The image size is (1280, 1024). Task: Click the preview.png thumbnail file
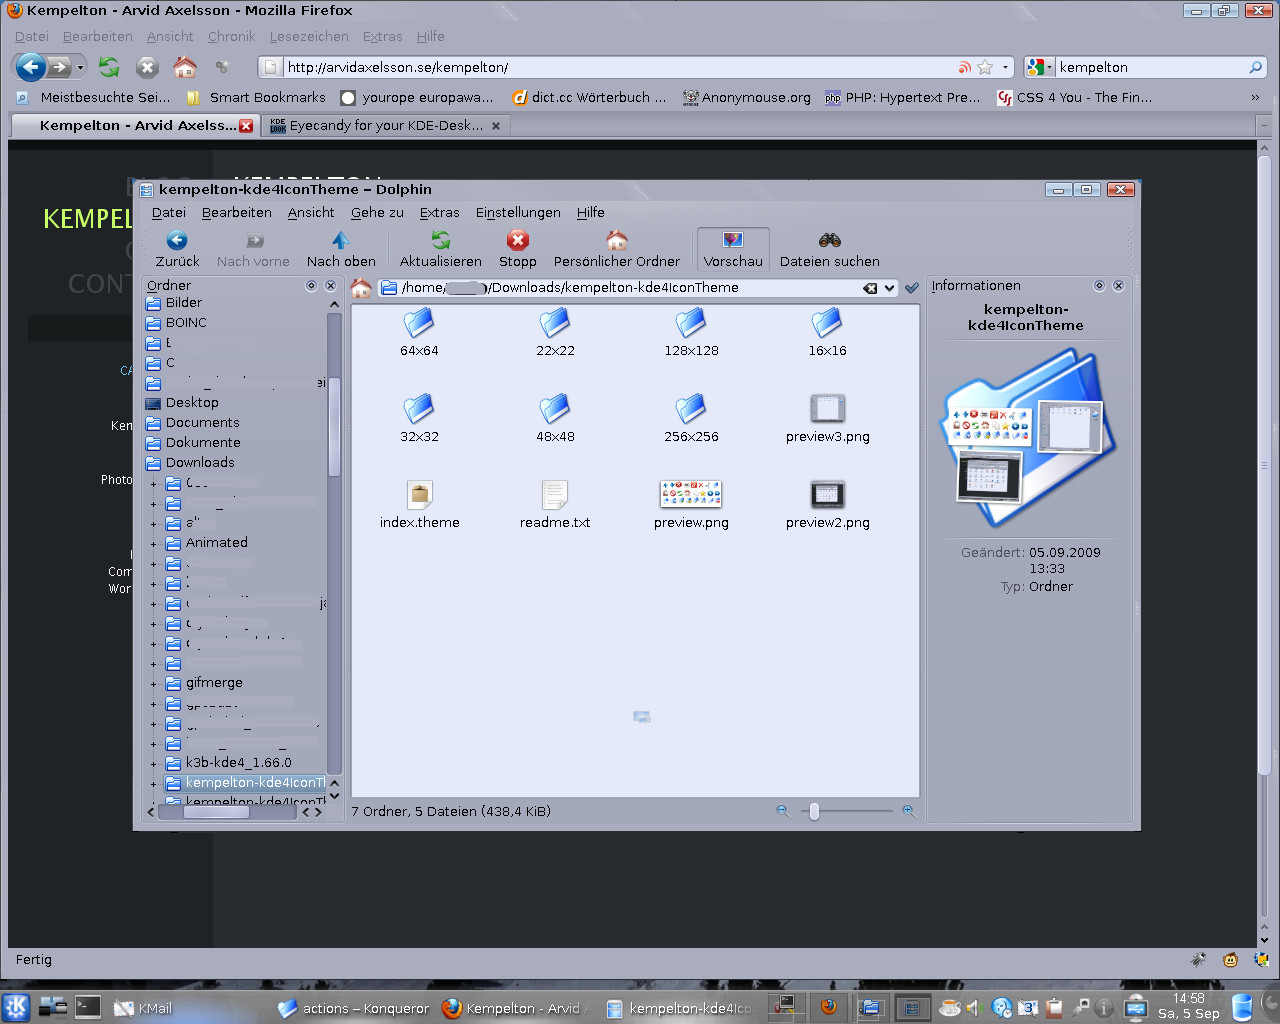click(x=691, y=494)
